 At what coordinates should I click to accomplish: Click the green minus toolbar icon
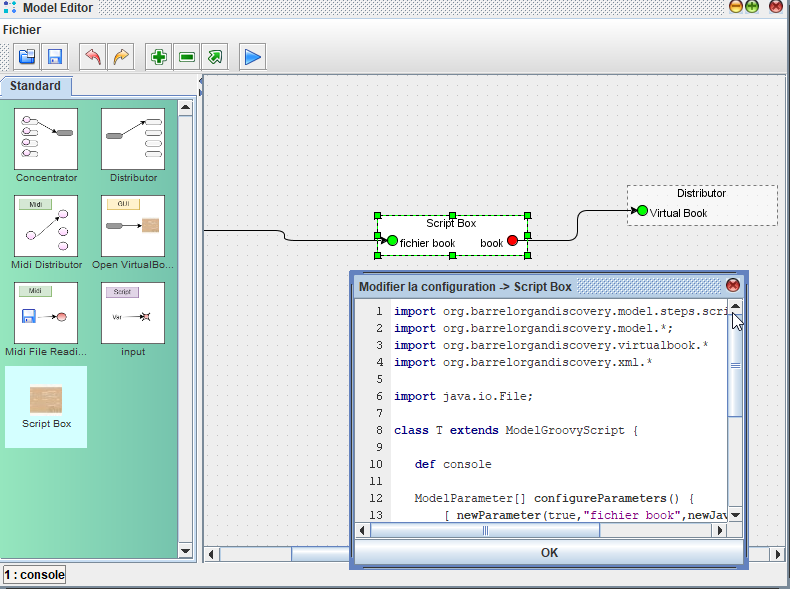point(187,57)
